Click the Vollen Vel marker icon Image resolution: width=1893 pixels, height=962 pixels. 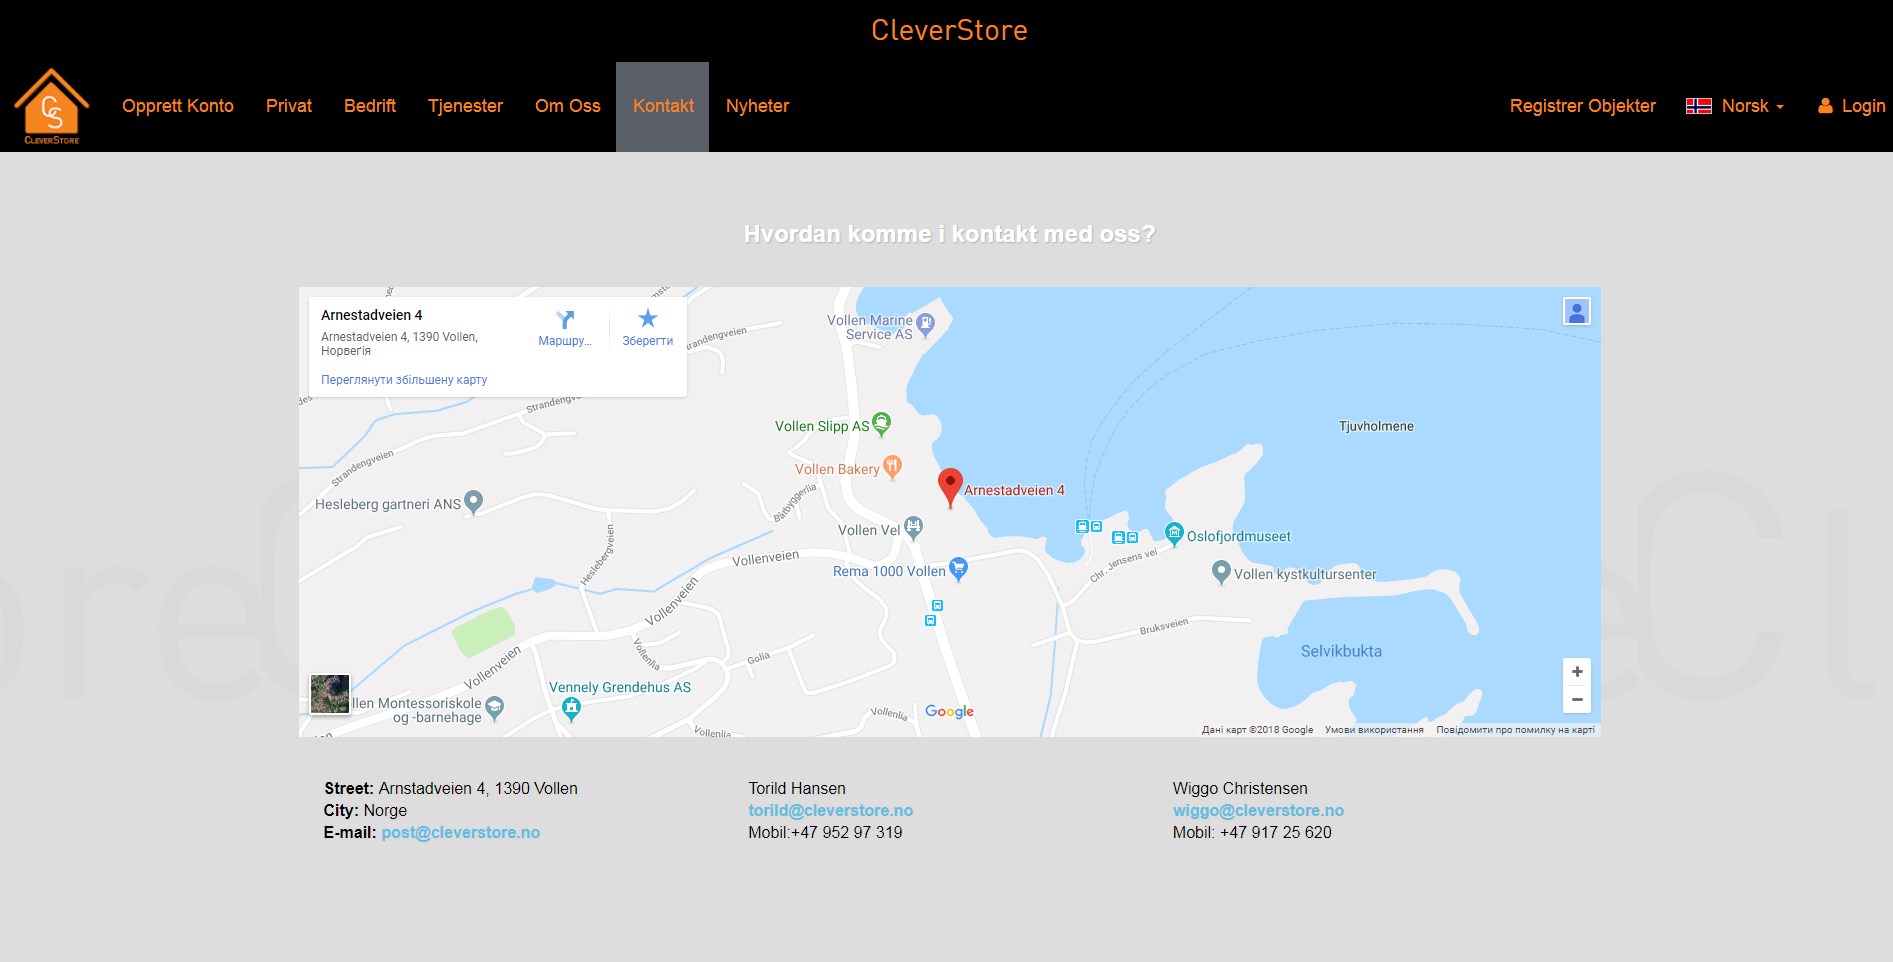pos(913,527)
